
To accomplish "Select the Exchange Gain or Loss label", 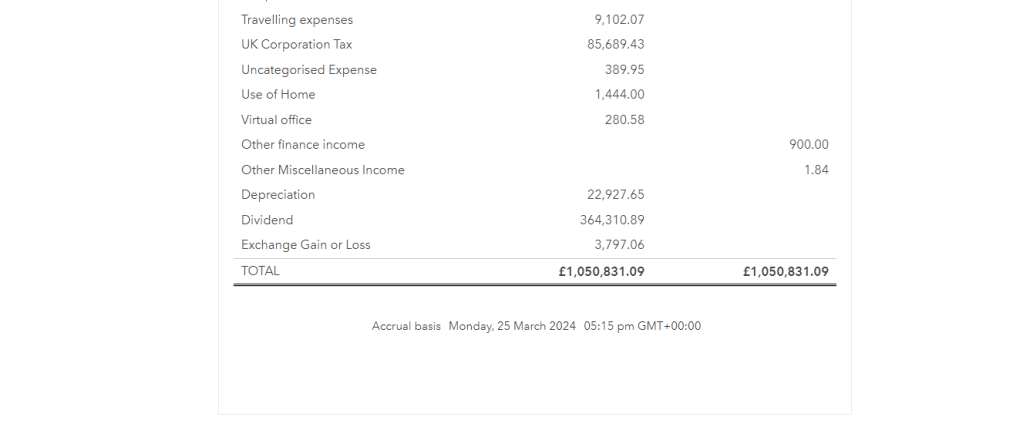I will point(305,245).
